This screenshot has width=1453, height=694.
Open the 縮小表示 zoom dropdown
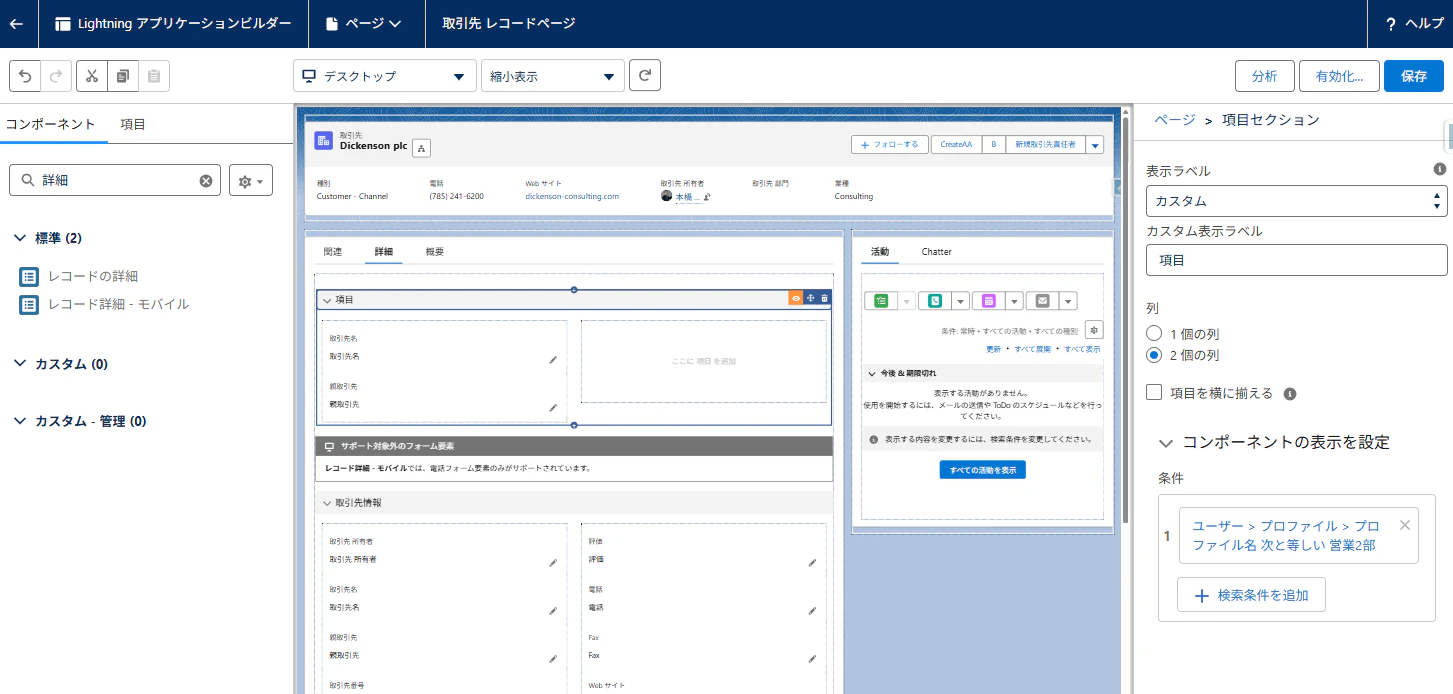coord(552,76)
